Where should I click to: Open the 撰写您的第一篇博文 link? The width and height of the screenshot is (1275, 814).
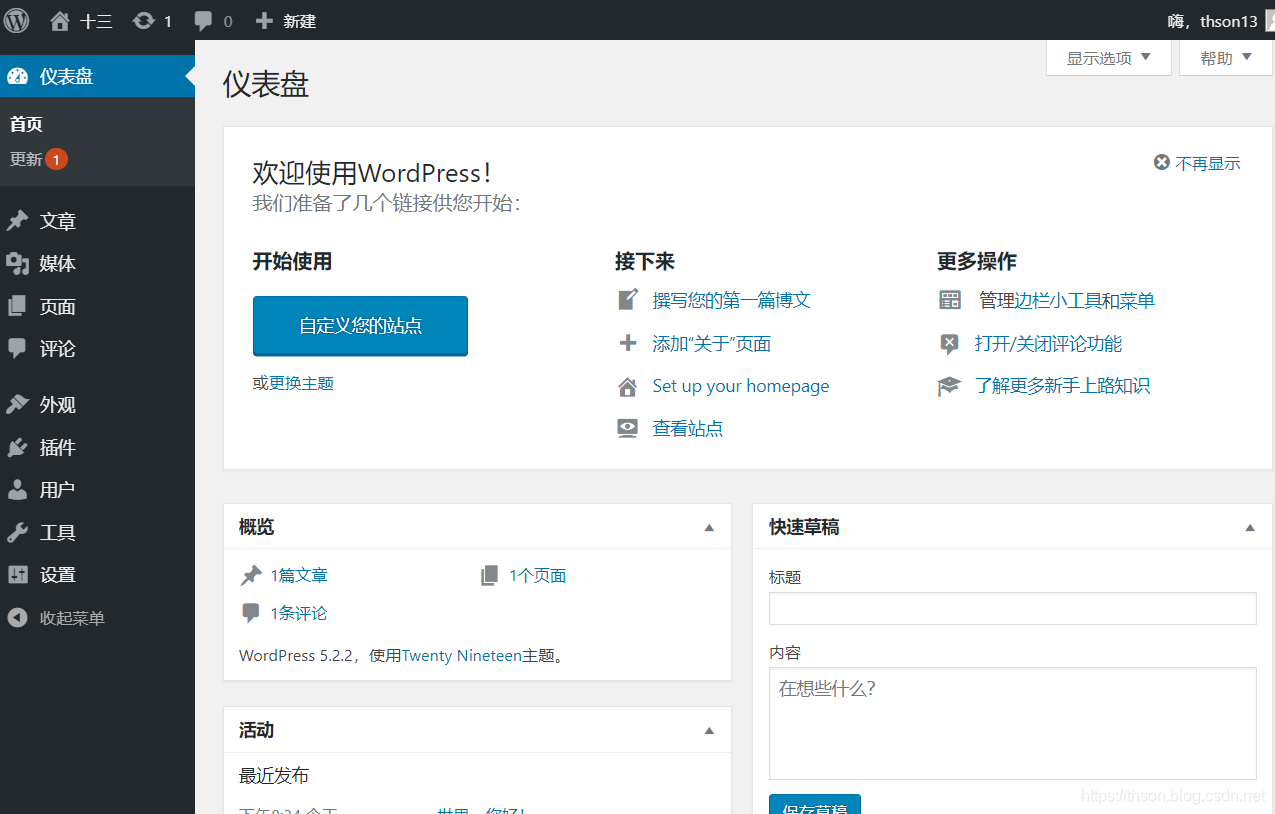pyautogui.click(x=731, y=300)
